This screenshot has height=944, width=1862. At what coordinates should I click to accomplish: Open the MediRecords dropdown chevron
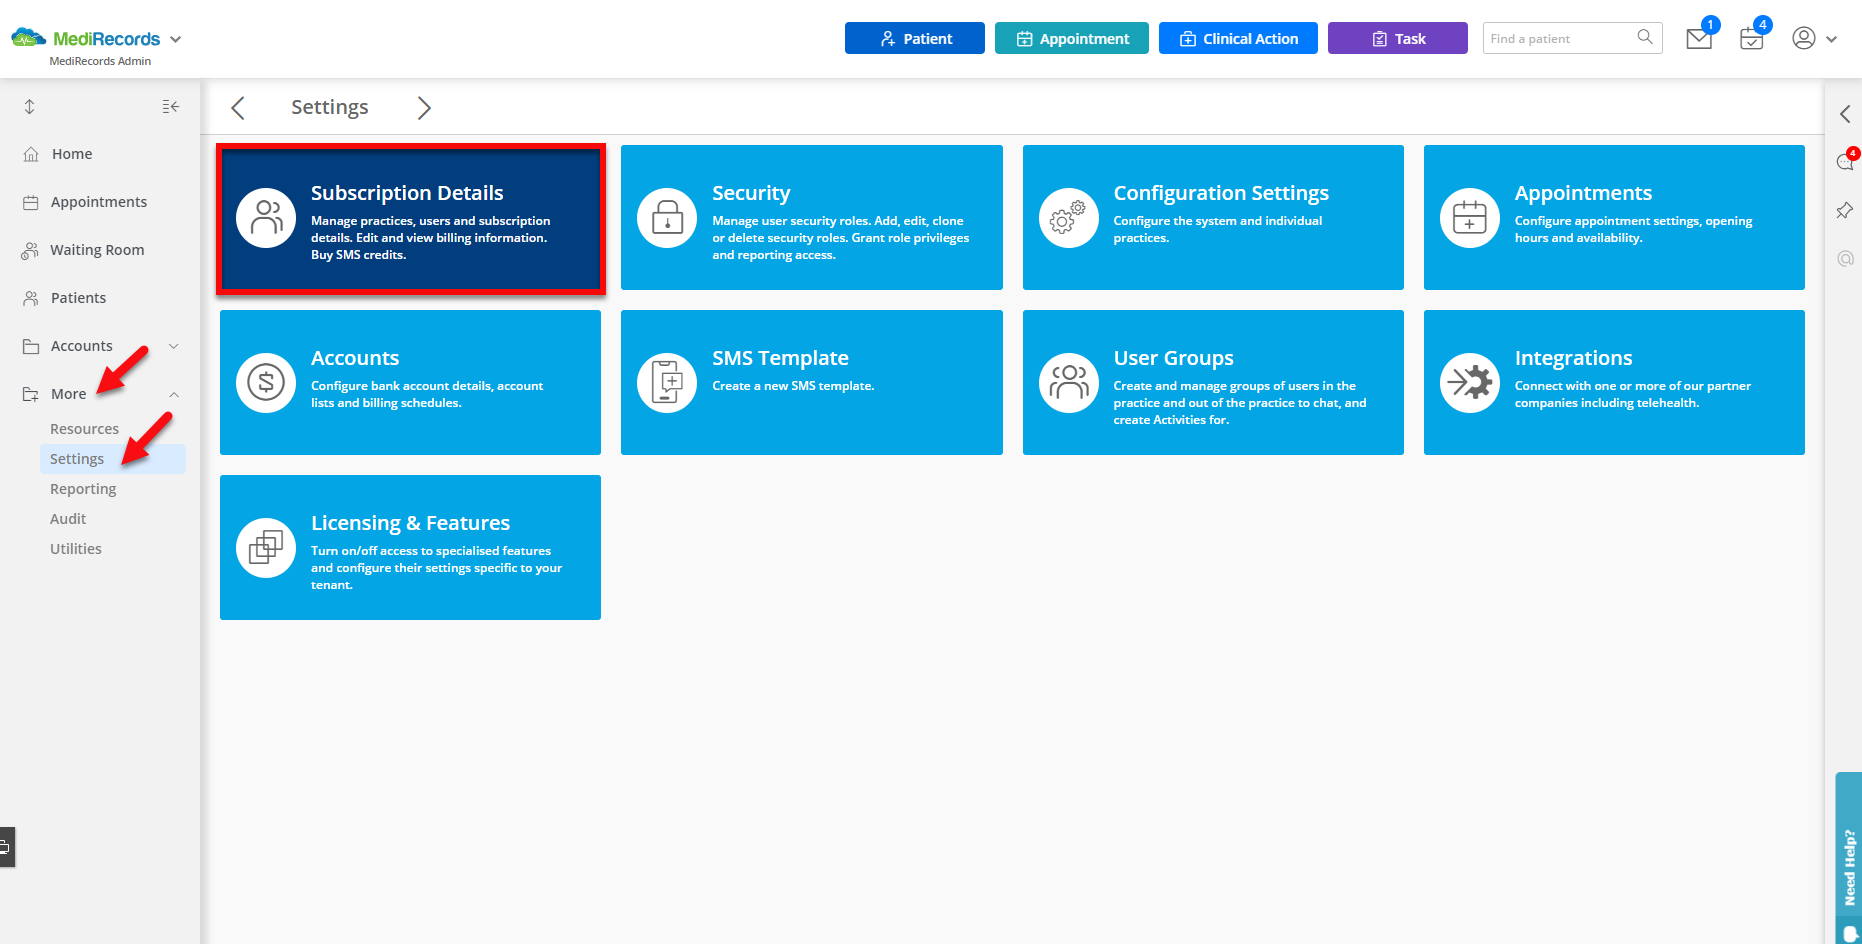pos(177,38)
